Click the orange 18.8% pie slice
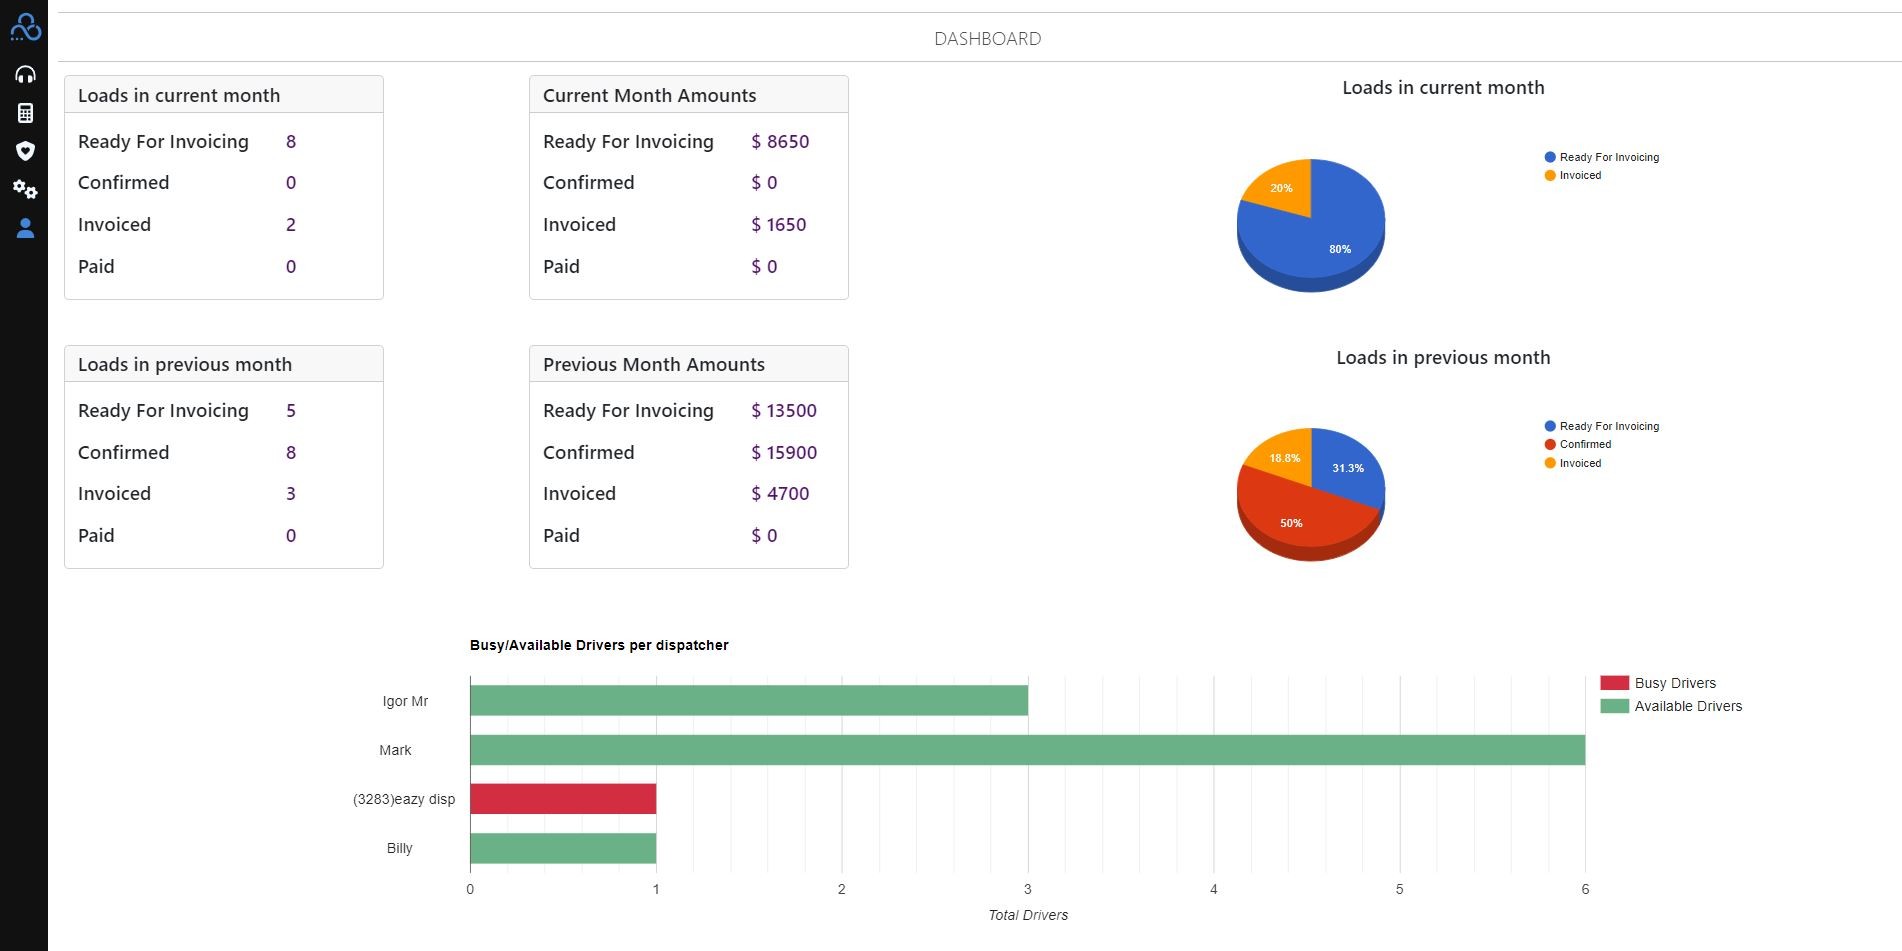 [1285, 456]
